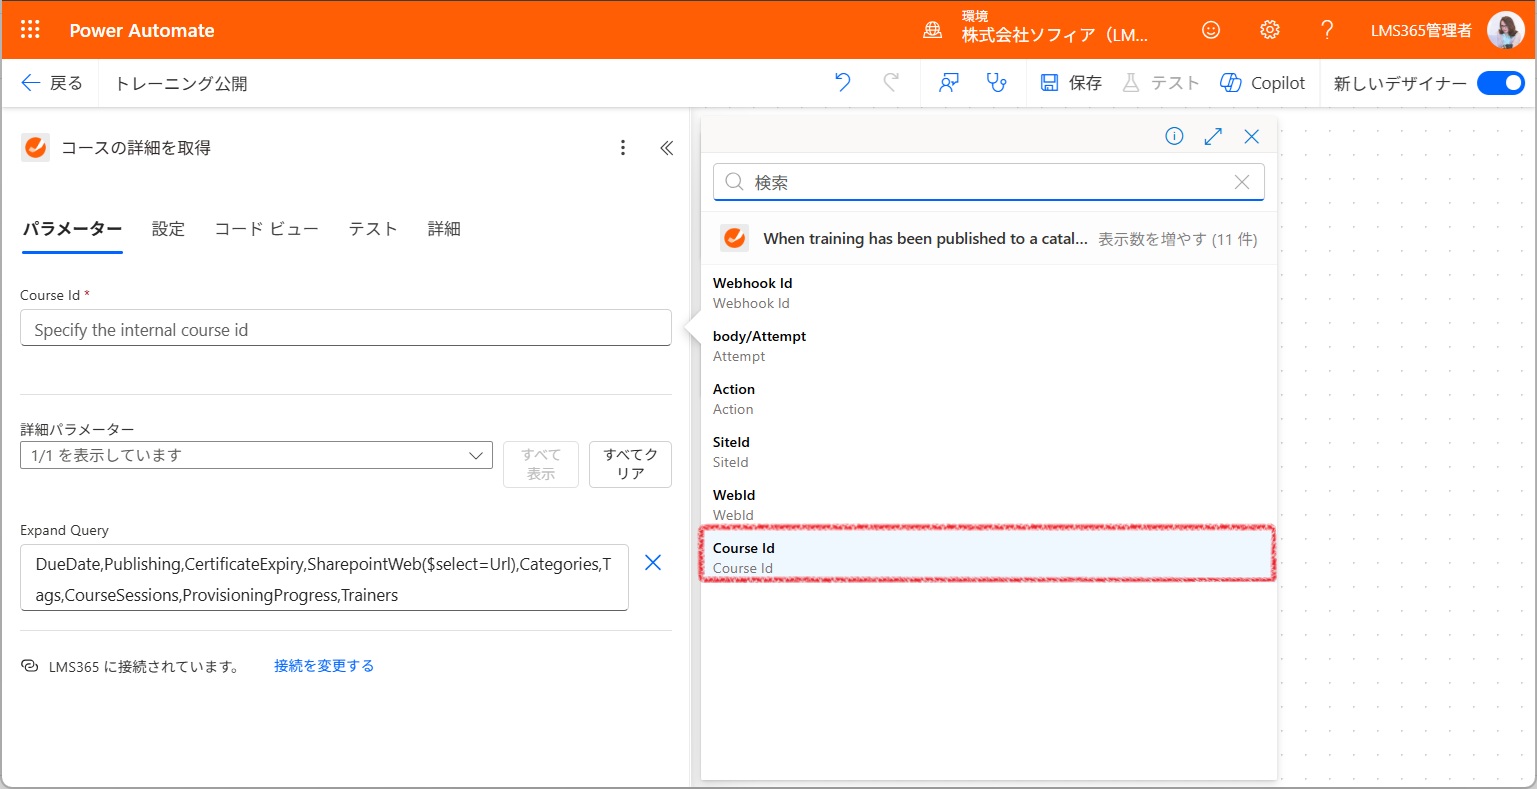This screenshot has width=1537, height=789.
Task: Click the undo arrow icon
Action: [x=843, y=83]
